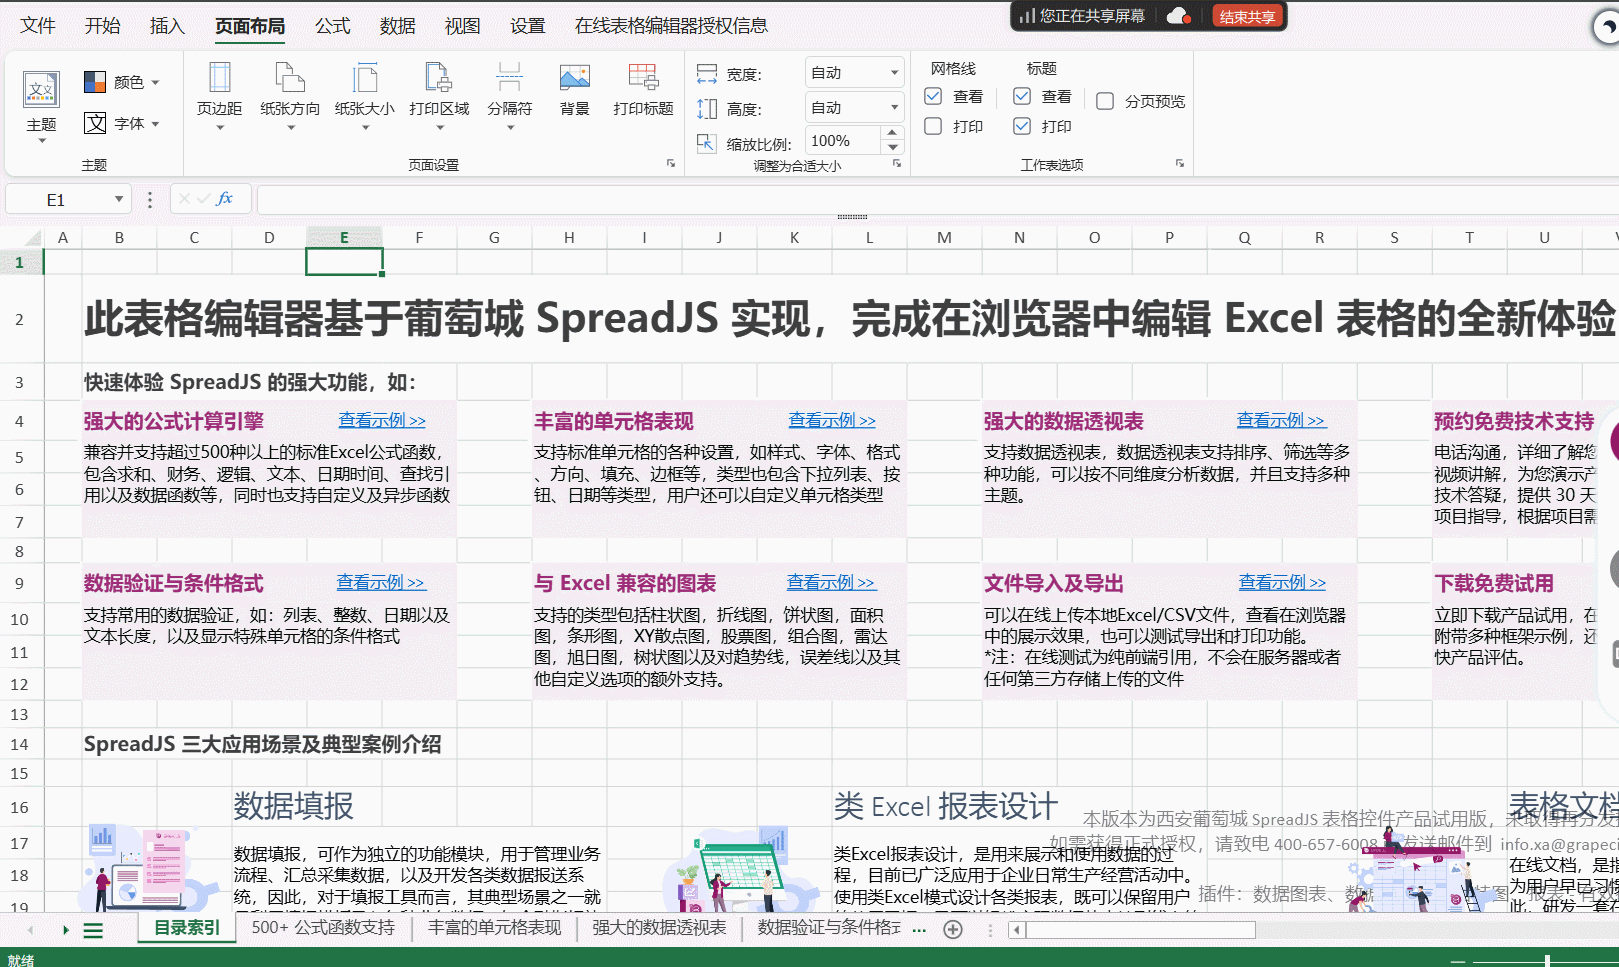1619x967 pixels.
Task: Click the signal bars icon in share bar
Action: pyautogui.click(x=1027, y=16)
